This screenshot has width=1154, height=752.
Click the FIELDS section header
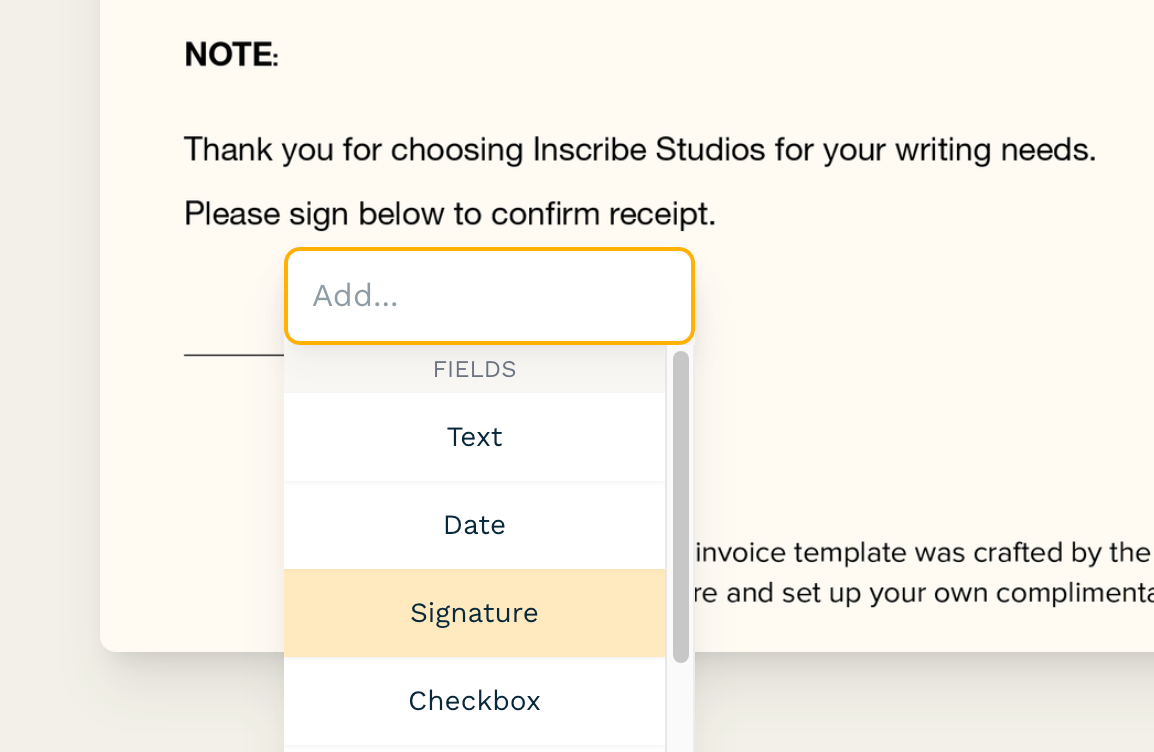(x=474, y=369)
